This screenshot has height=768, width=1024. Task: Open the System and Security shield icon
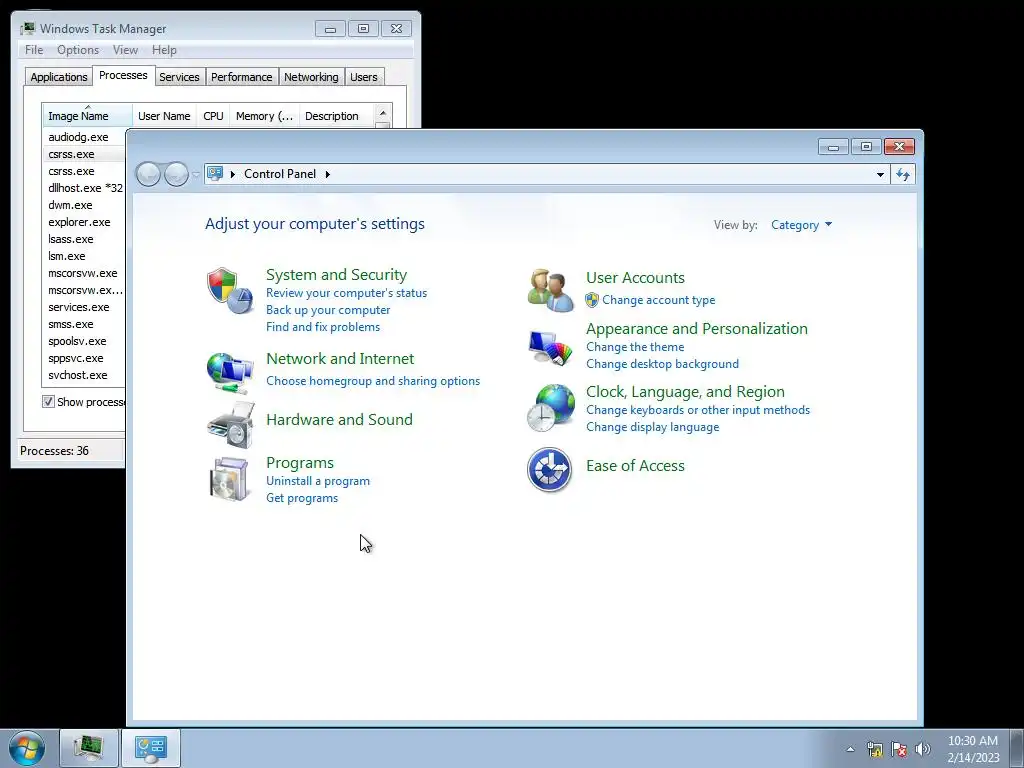pos(230,290)
